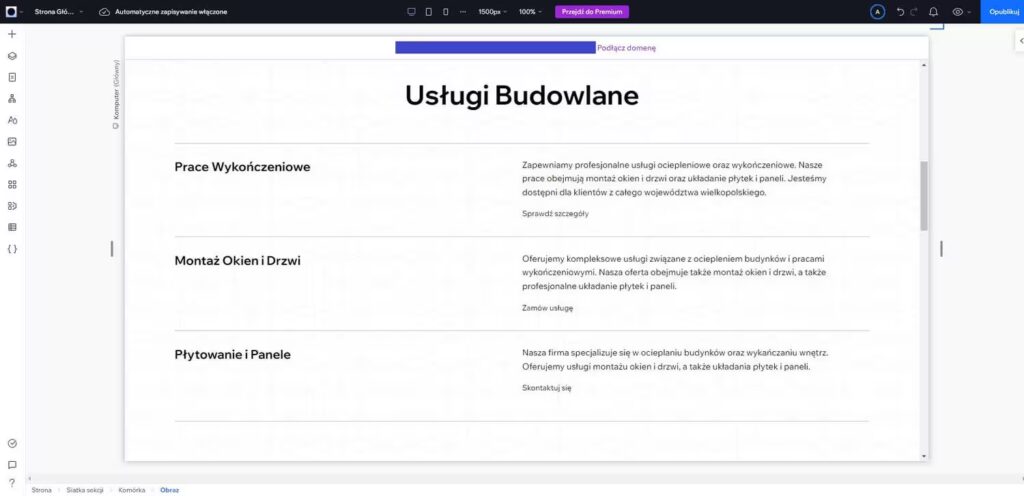Click the undo arrow
The height and width of the screenshot is (496, 1024).
click(901, 12)
